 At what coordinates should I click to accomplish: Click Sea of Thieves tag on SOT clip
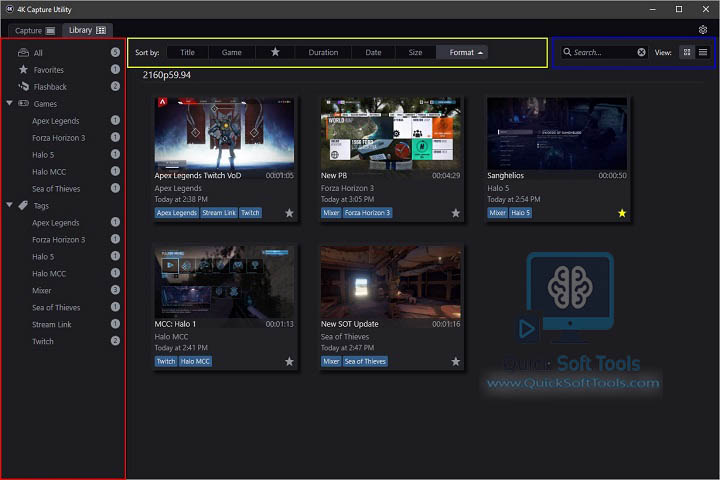[x=365, y=361]
